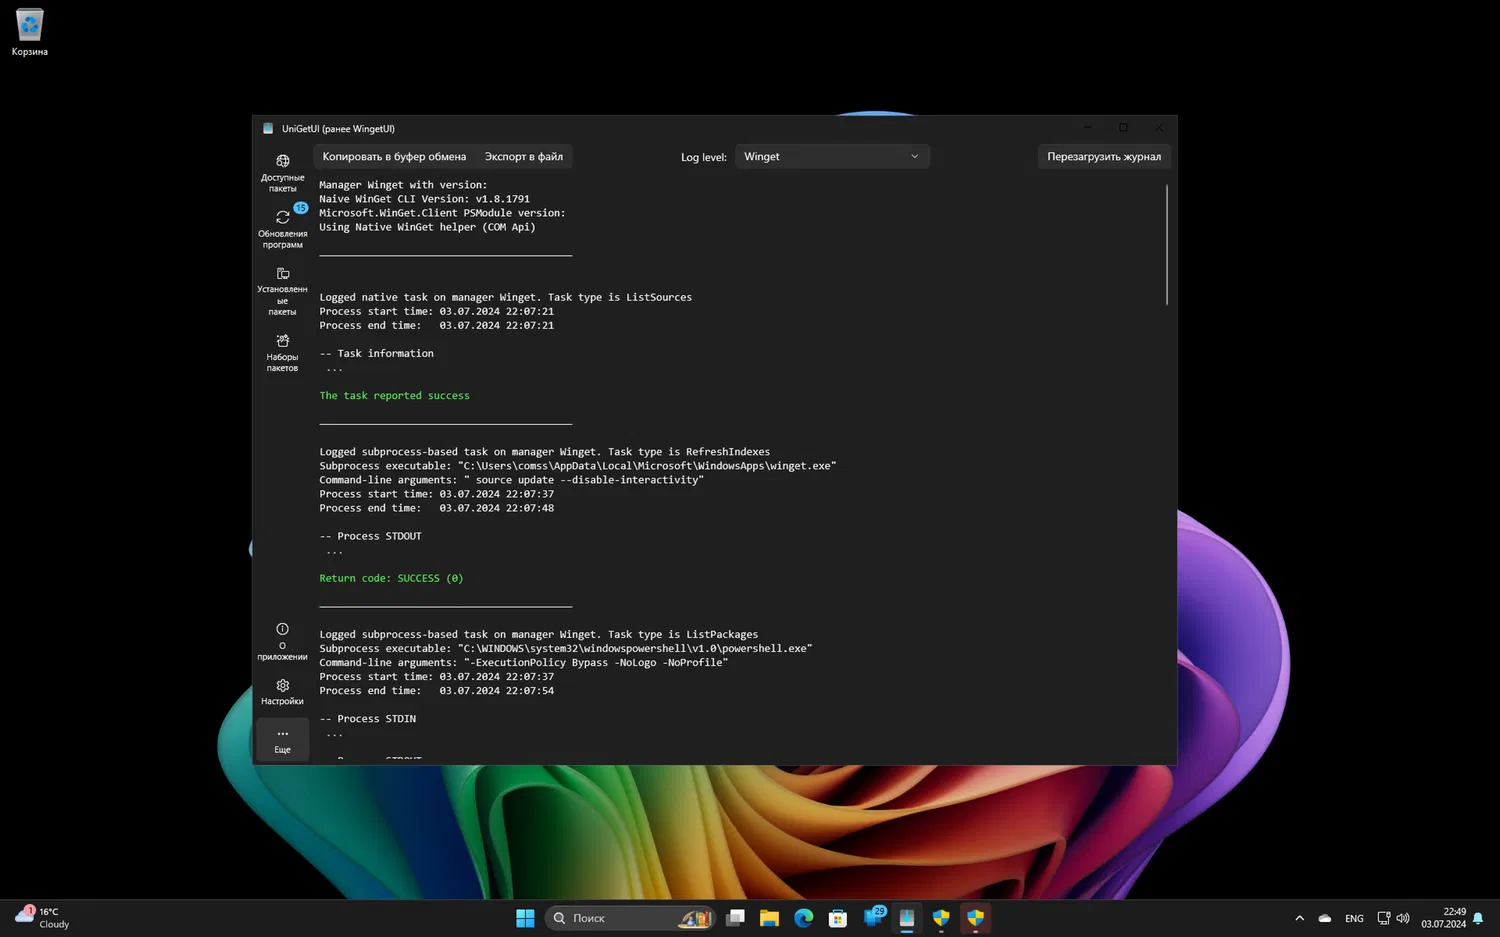
Task: Click 'Microsoft.WinGet.Client PSModule version:' line
Action: coord(442,213)
